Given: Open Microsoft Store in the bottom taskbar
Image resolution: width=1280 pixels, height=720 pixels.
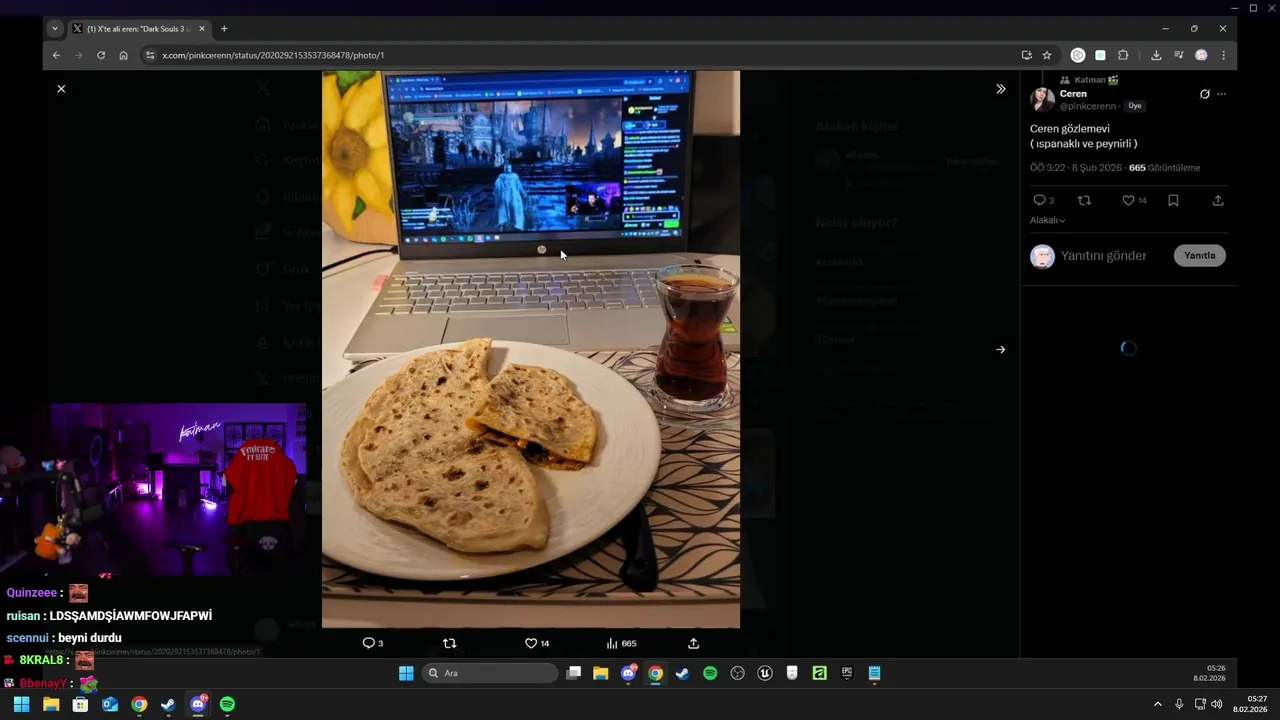Looking at the screenshot, I should 80,704.
